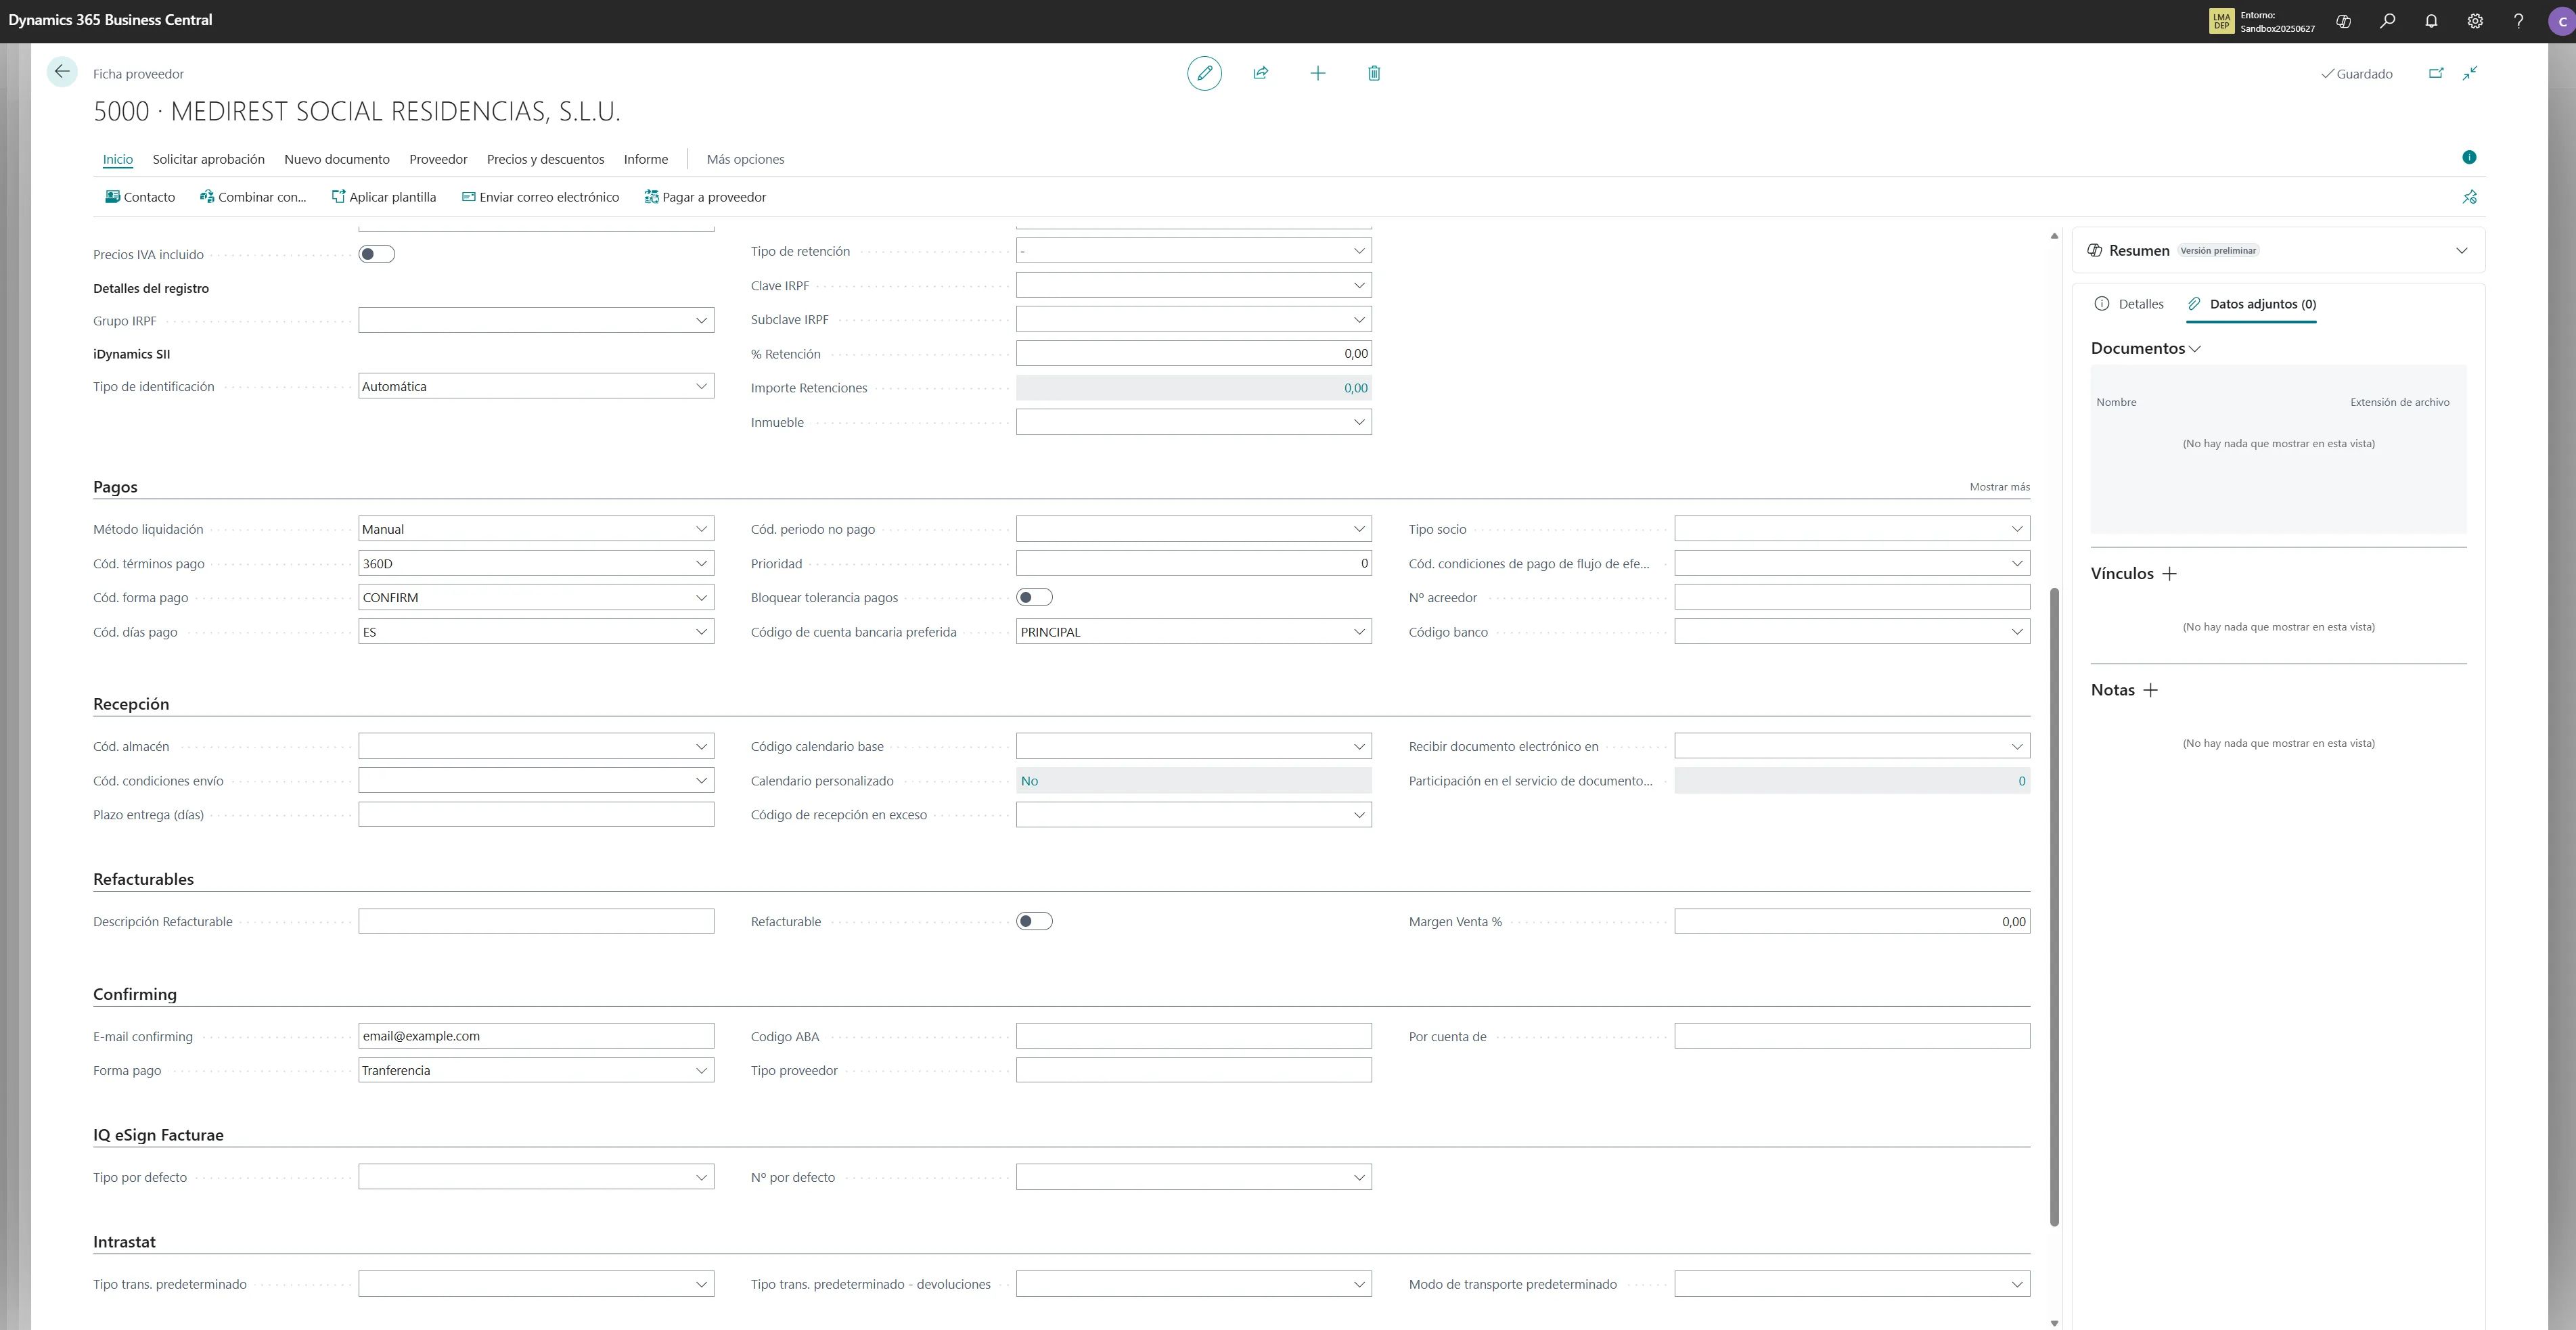Click Enviar correo electrónico action
This screenshot has height=1330, width=2576.
pyautogui.click(x=540, y=197)
